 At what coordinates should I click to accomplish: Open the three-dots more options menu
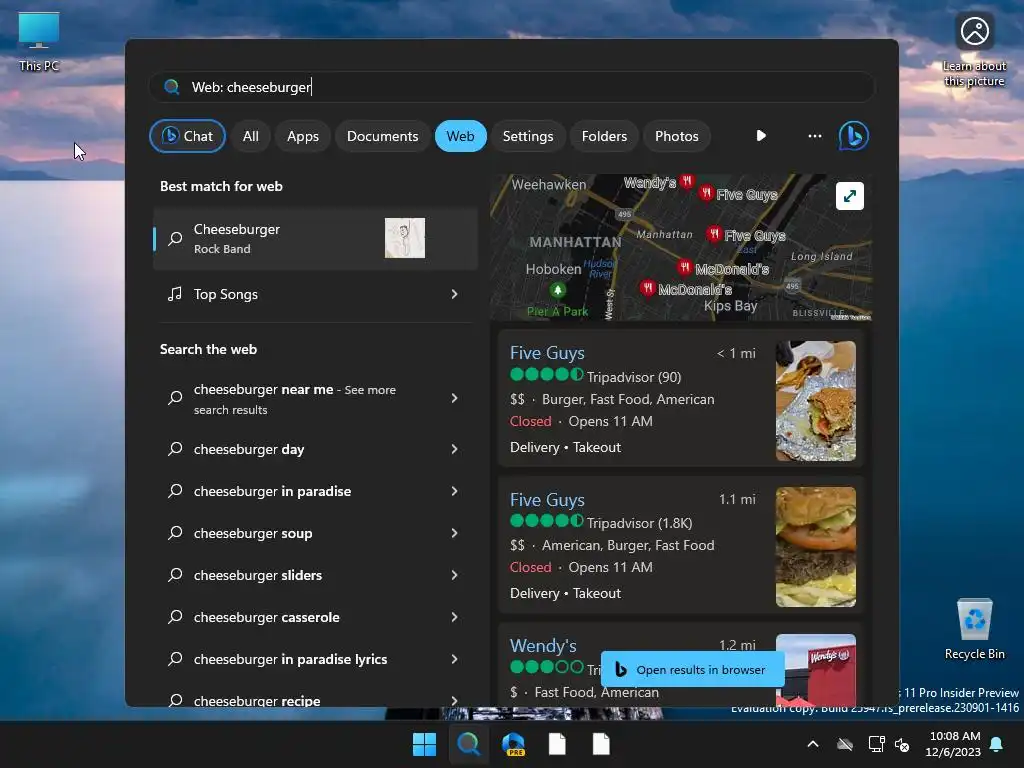coord(814,136)
